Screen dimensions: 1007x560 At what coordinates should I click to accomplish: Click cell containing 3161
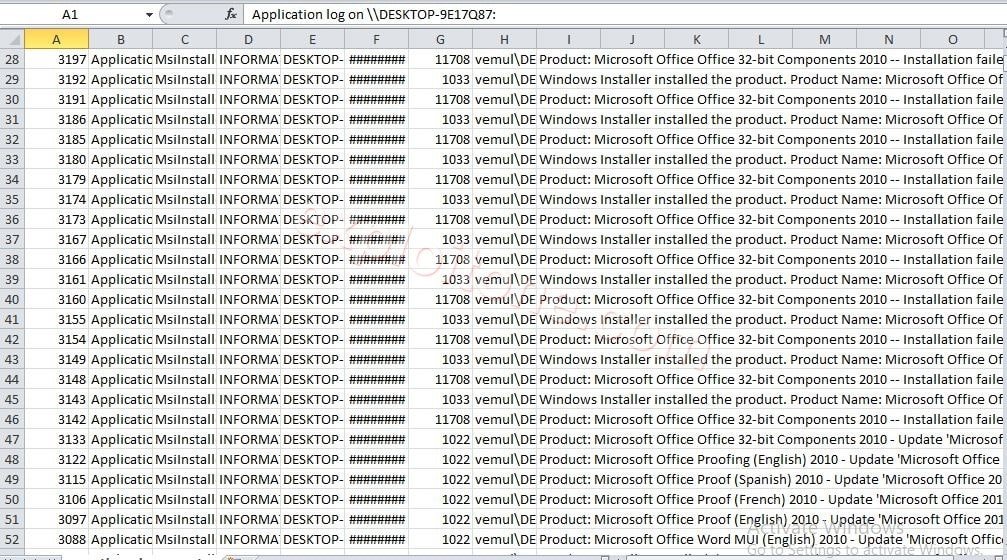57,279
